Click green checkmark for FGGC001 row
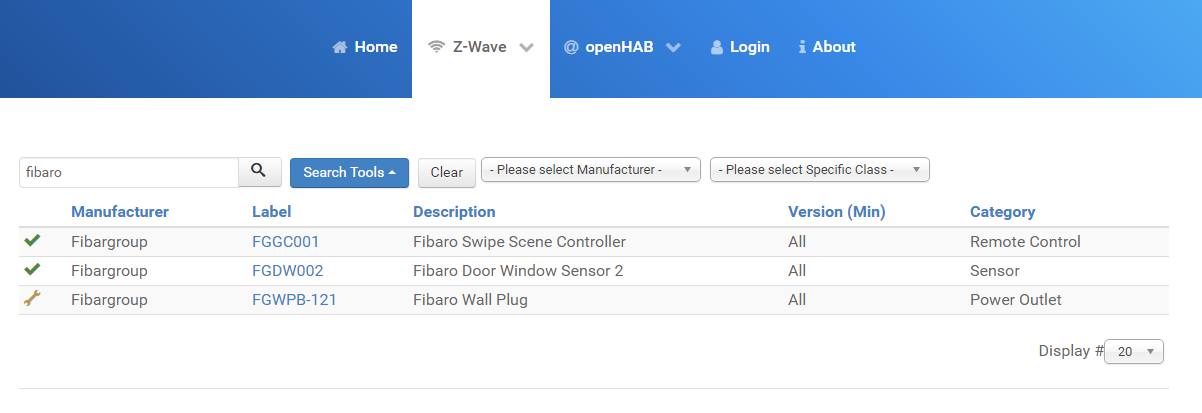1202x413 pixels. pyautogui.click(x=32, y=241)
